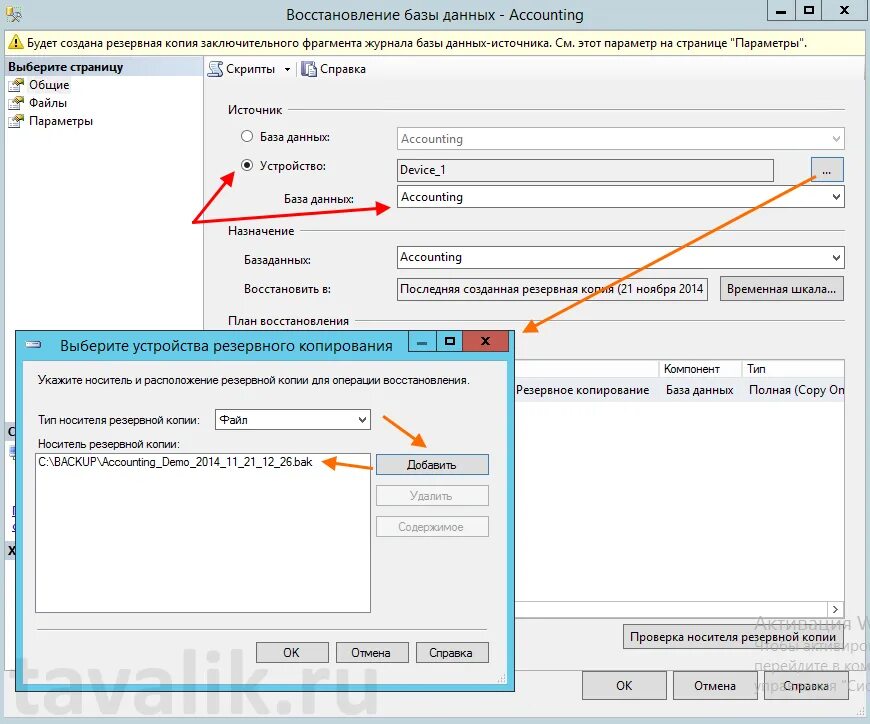
Task: Select the Устройство source radio button
Action: coord(247,165)
